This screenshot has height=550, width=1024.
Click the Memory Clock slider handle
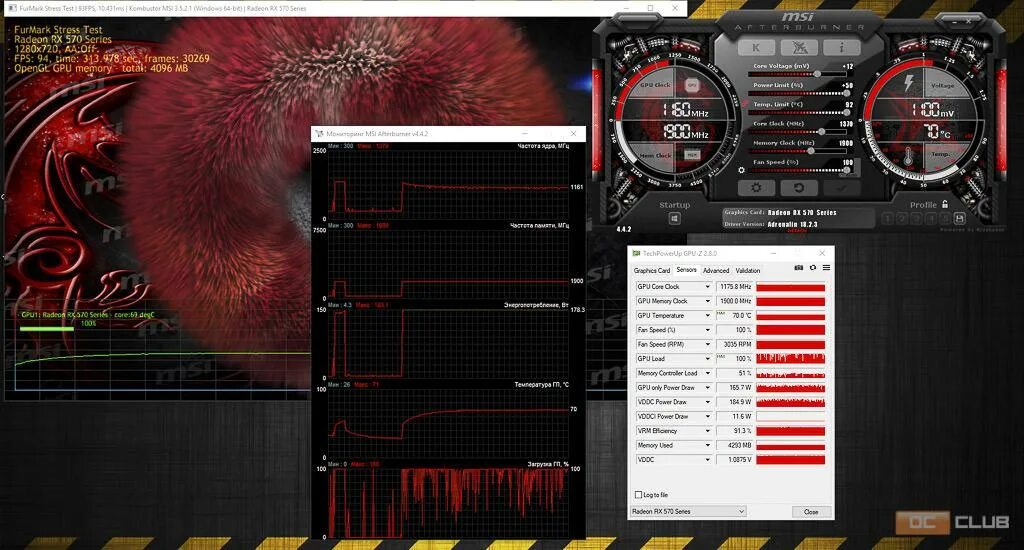(x=811, y=151)
